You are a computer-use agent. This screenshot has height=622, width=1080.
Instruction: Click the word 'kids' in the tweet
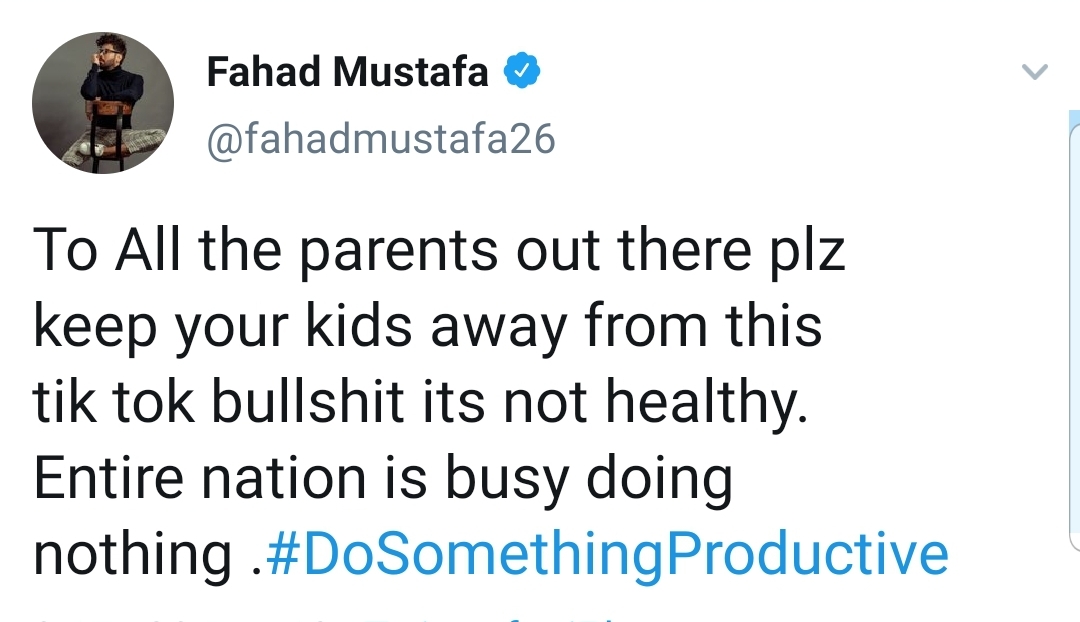point(359,324)
